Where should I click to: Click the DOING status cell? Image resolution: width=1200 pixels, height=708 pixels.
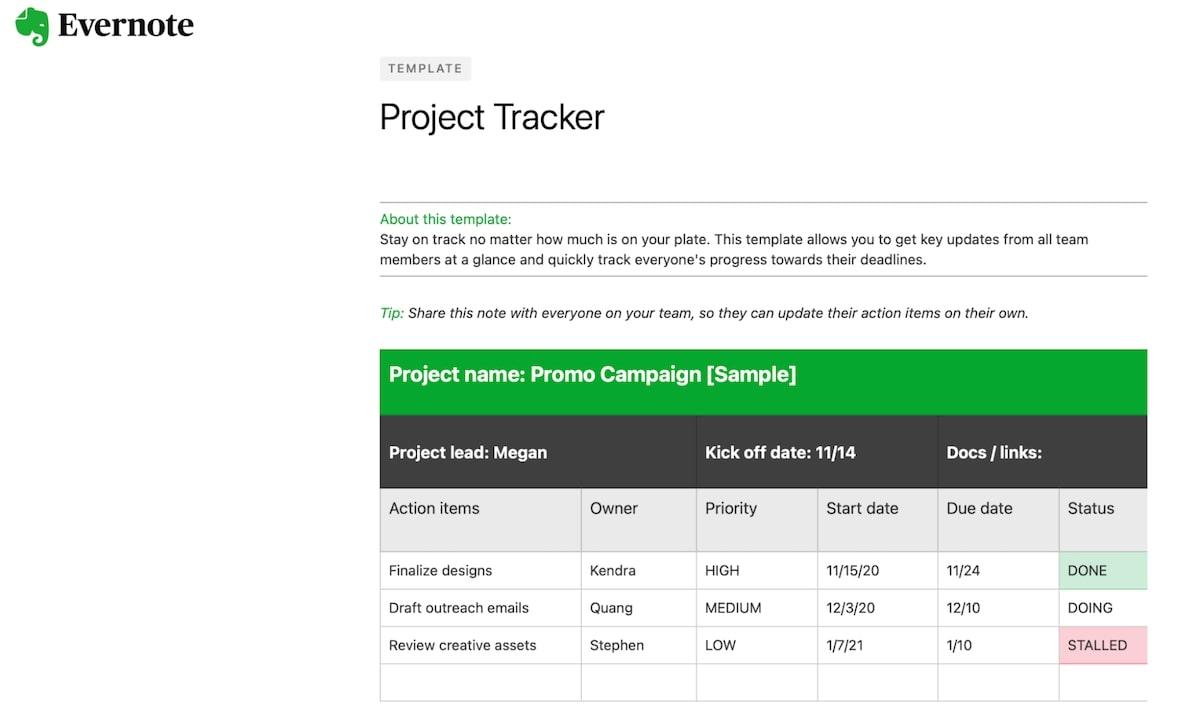point(1090,608)
